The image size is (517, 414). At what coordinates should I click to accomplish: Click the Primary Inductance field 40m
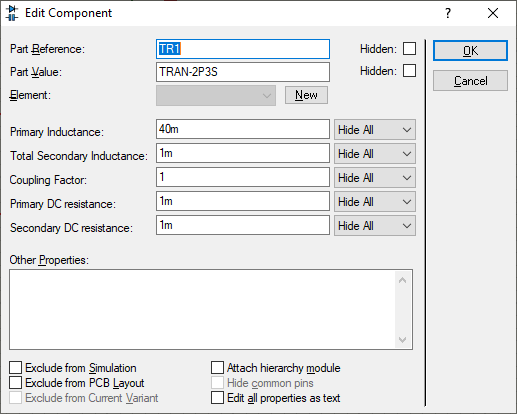243,129
